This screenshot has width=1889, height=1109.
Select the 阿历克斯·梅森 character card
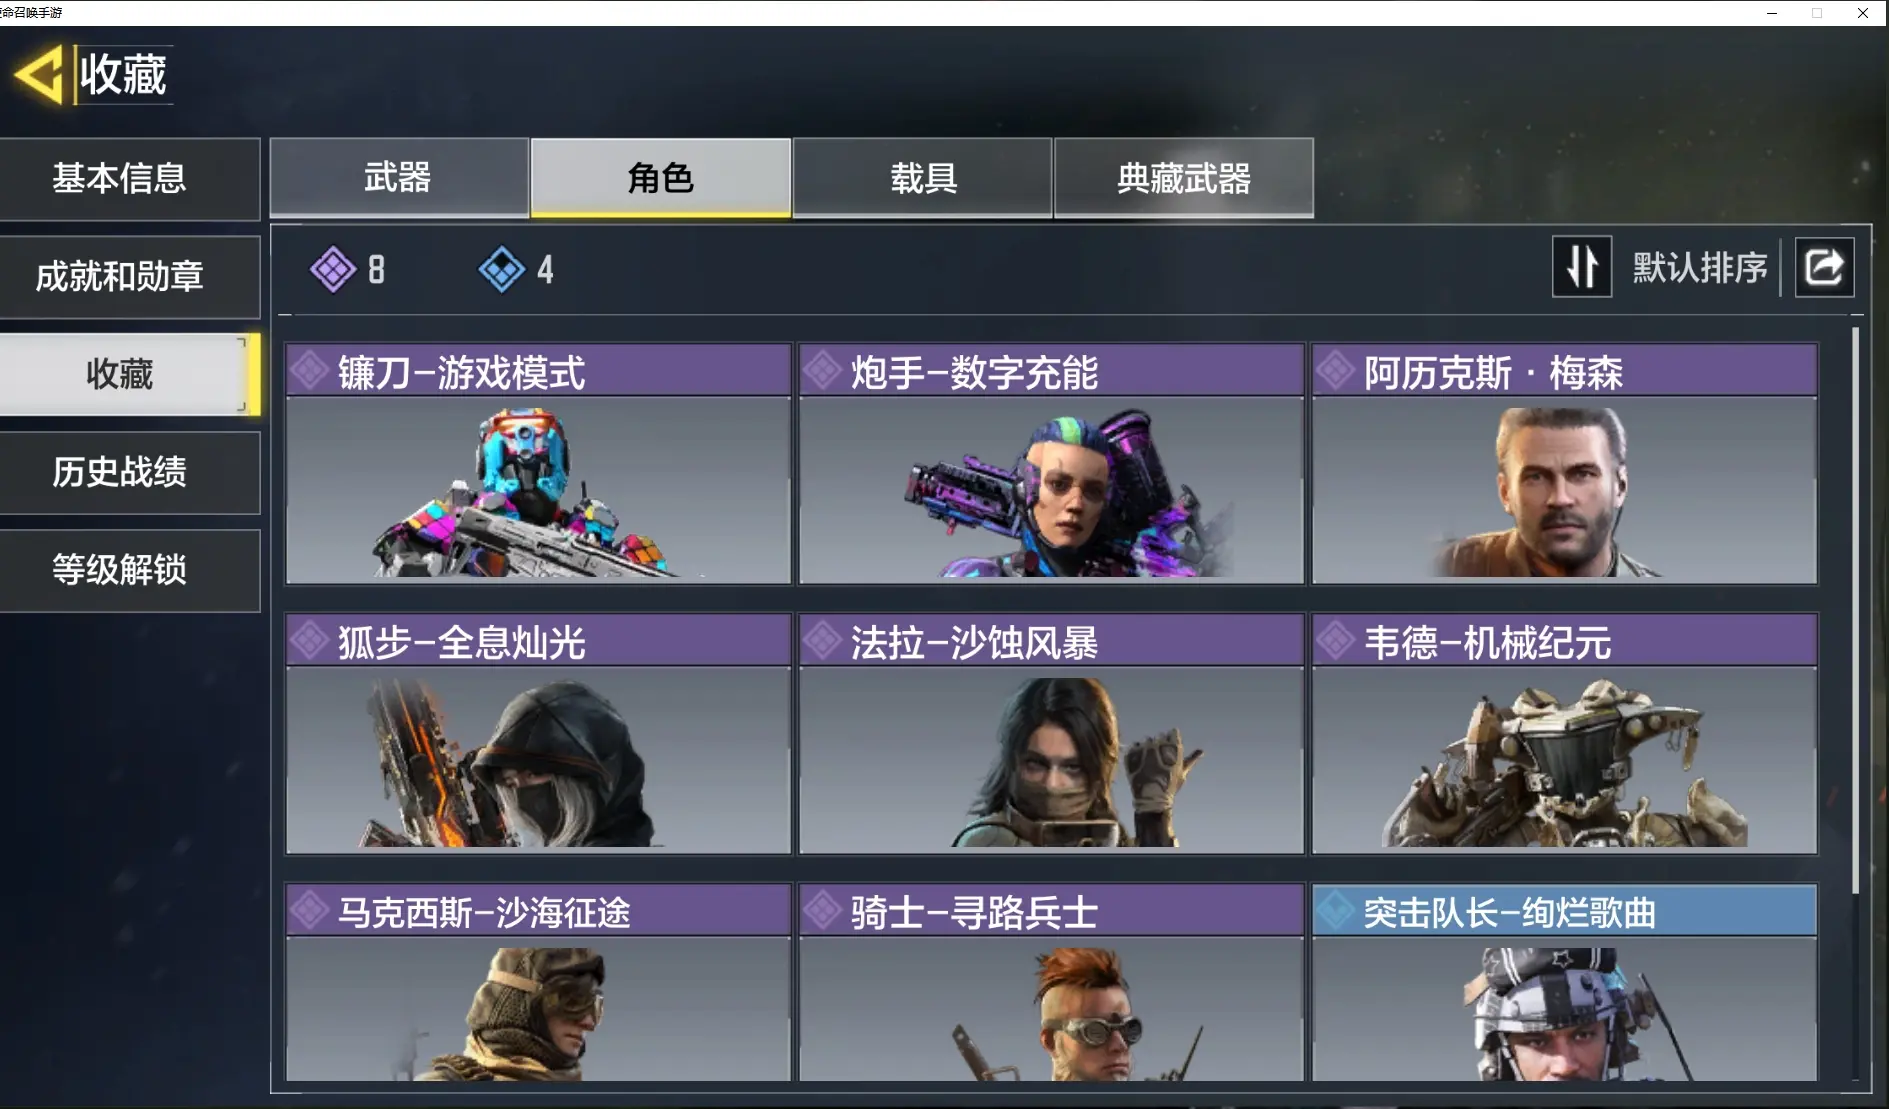(x=1564, y=464)
